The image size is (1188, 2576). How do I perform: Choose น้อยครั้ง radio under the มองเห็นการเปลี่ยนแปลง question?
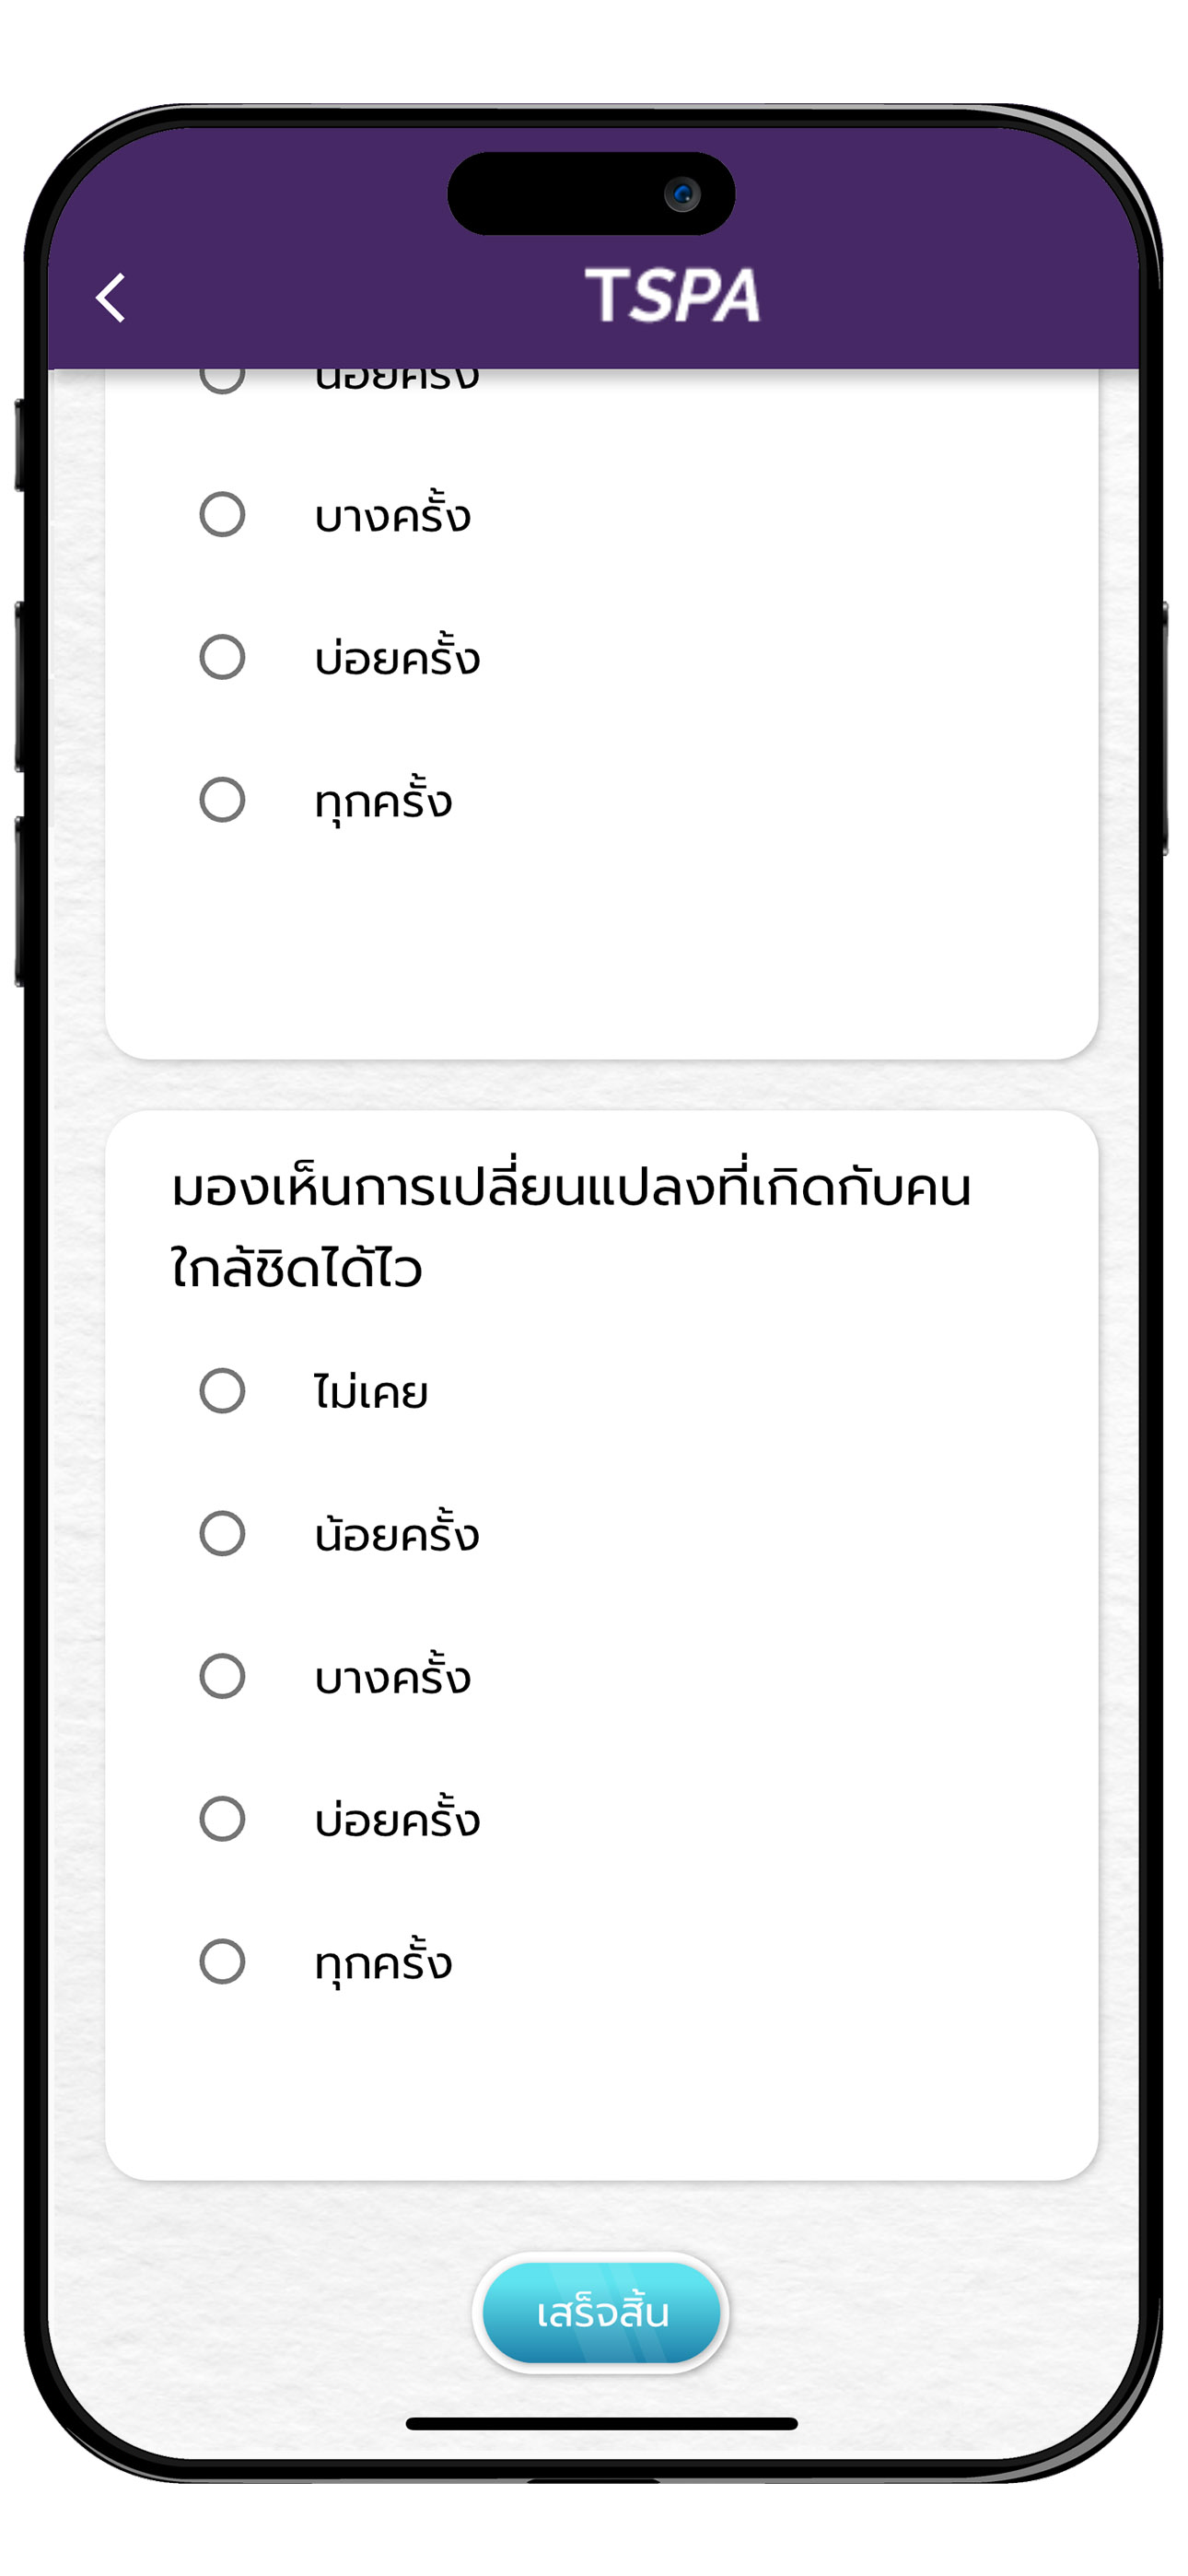pos(222,1534)
